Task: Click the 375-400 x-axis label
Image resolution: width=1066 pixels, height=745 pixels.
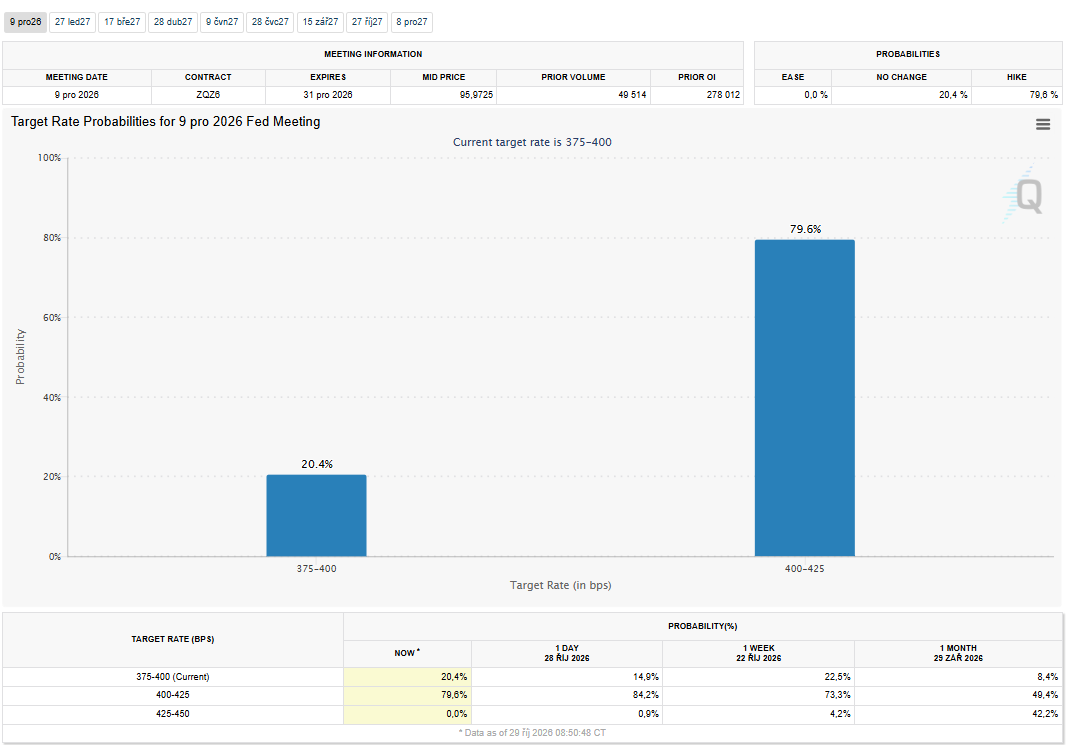Action: click(x=316, y=569)
